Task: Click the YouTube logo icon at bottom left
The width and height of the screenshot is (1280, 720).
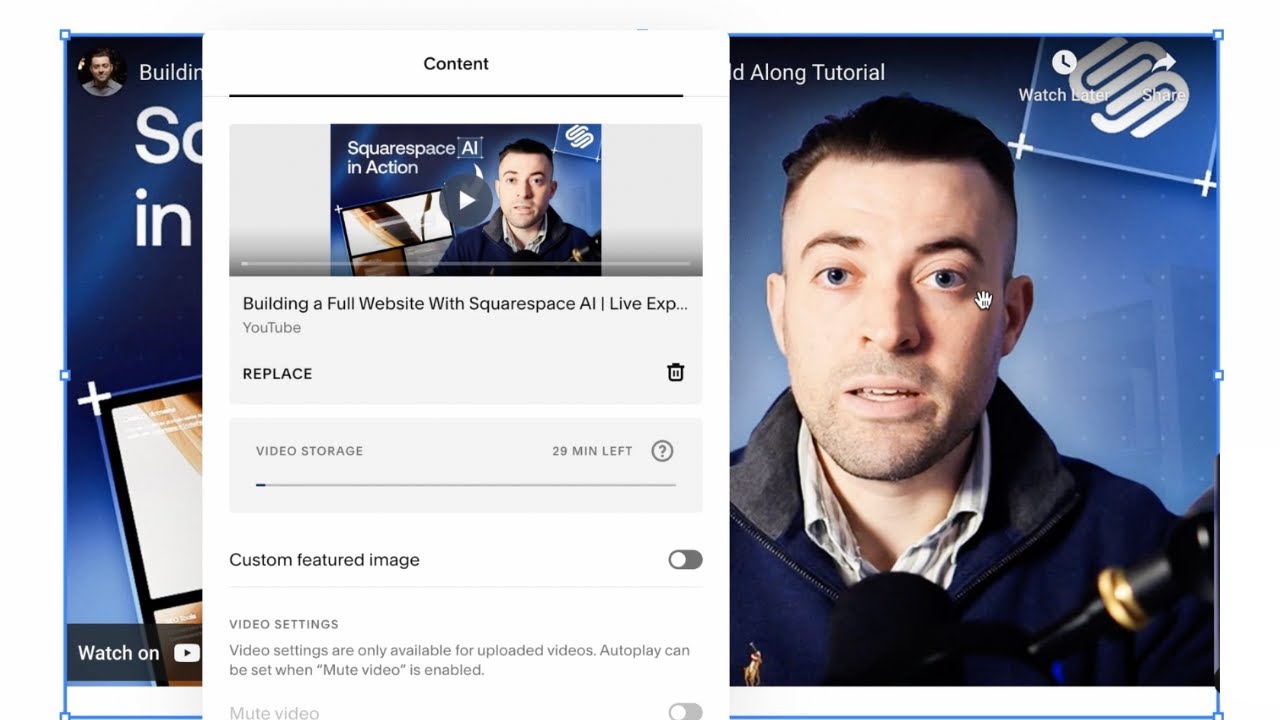Action: click(187, 653)
